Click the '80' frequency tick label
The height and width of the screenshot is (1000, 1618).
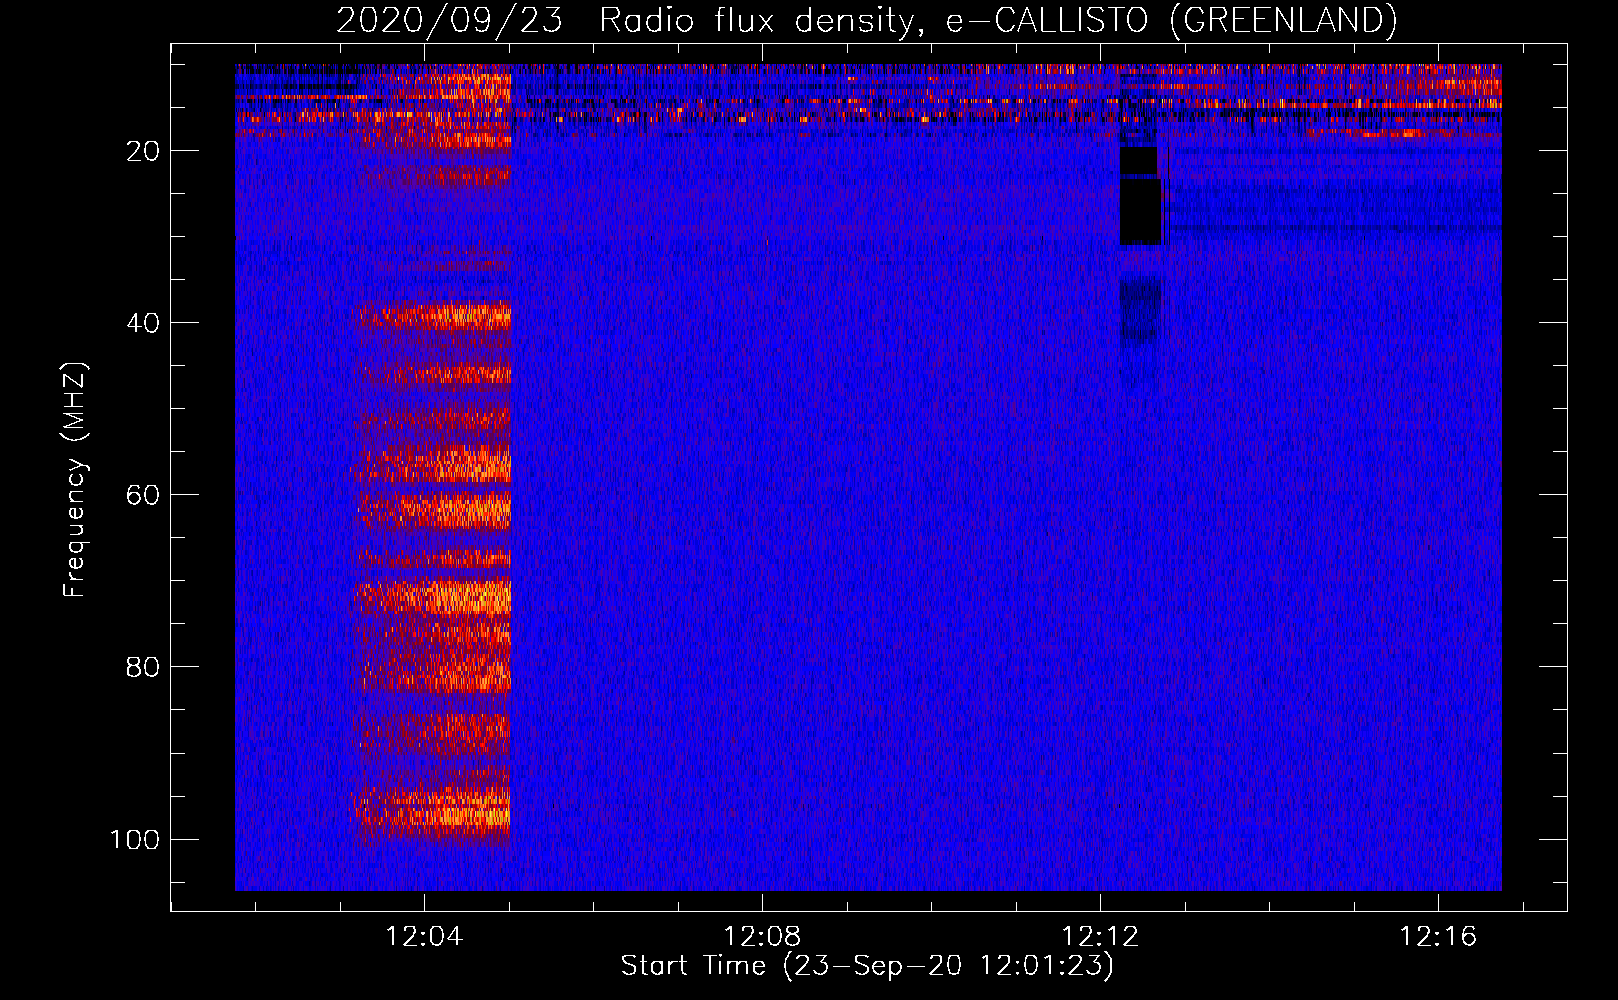142,667
